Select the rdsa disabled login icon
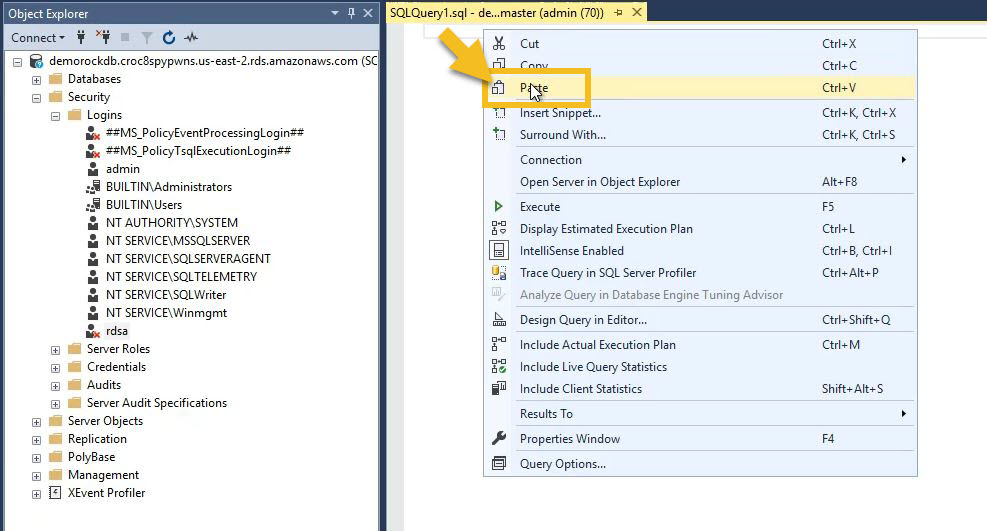Image resolution: width=987 pixels, height=531 pixels. point(93,331)
